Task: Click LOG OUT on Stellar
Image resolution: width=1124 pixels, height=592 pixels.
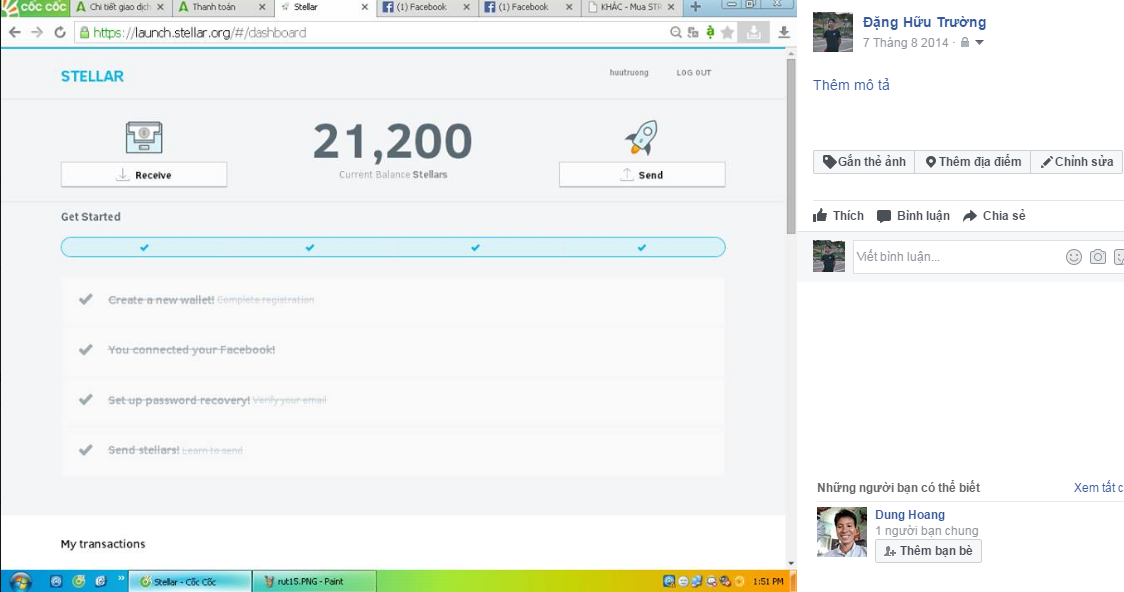Action: point(694,72)
